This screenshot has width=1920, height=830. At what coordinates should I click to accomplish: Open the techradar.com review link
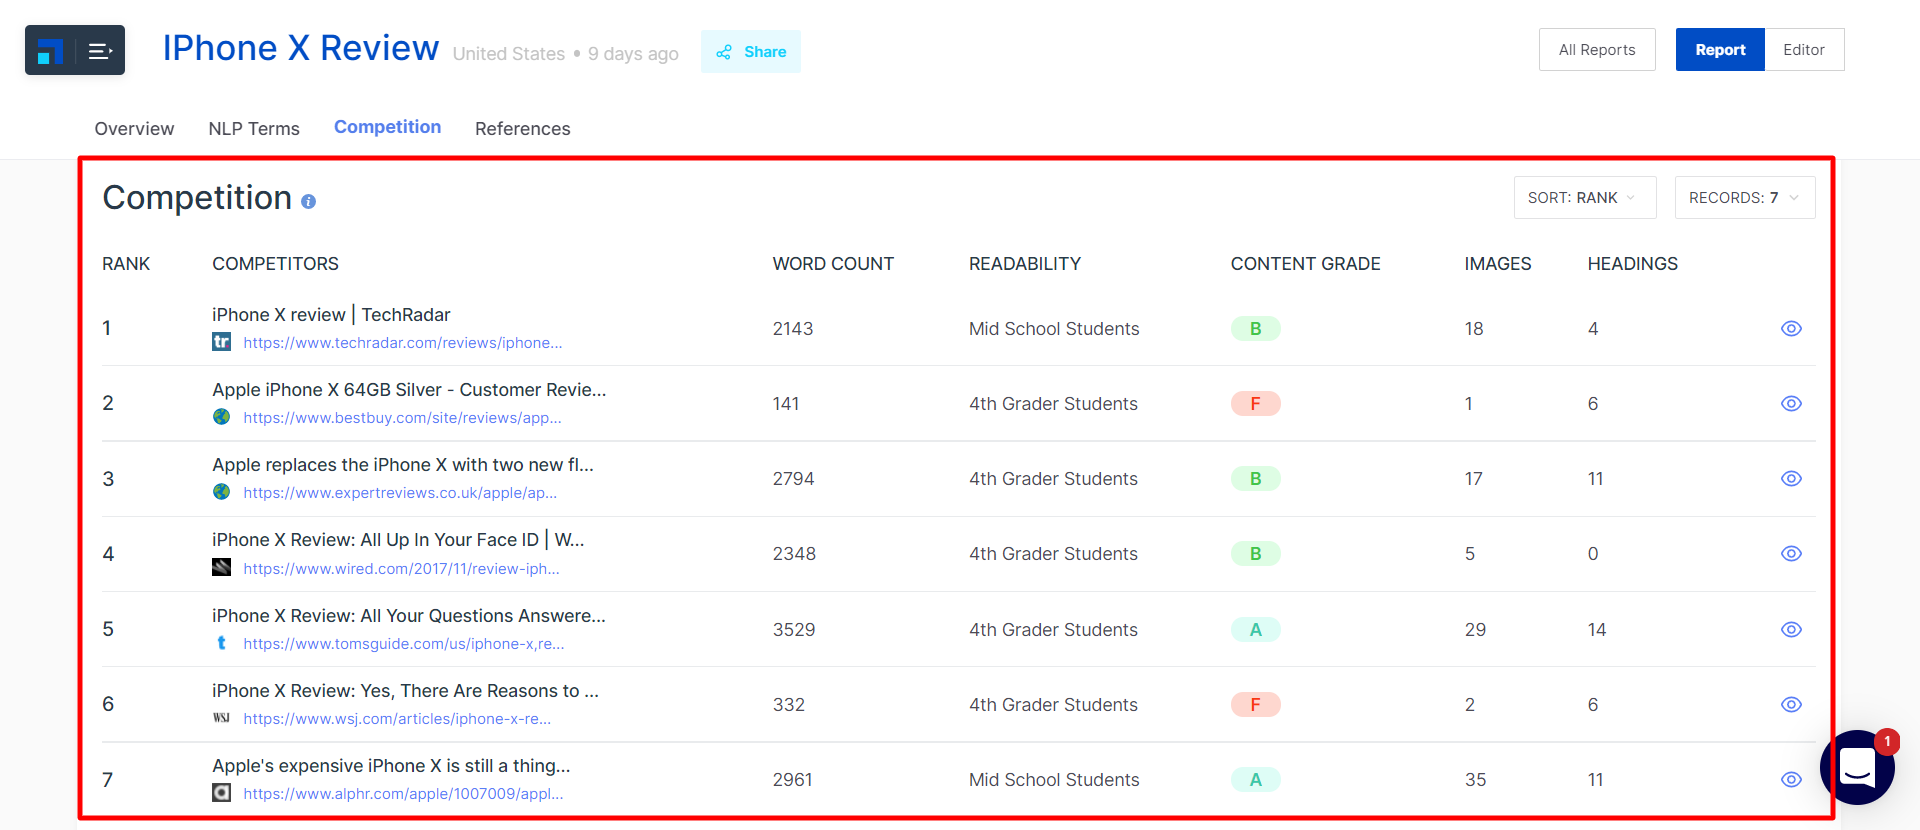click(x=403, y=343)
